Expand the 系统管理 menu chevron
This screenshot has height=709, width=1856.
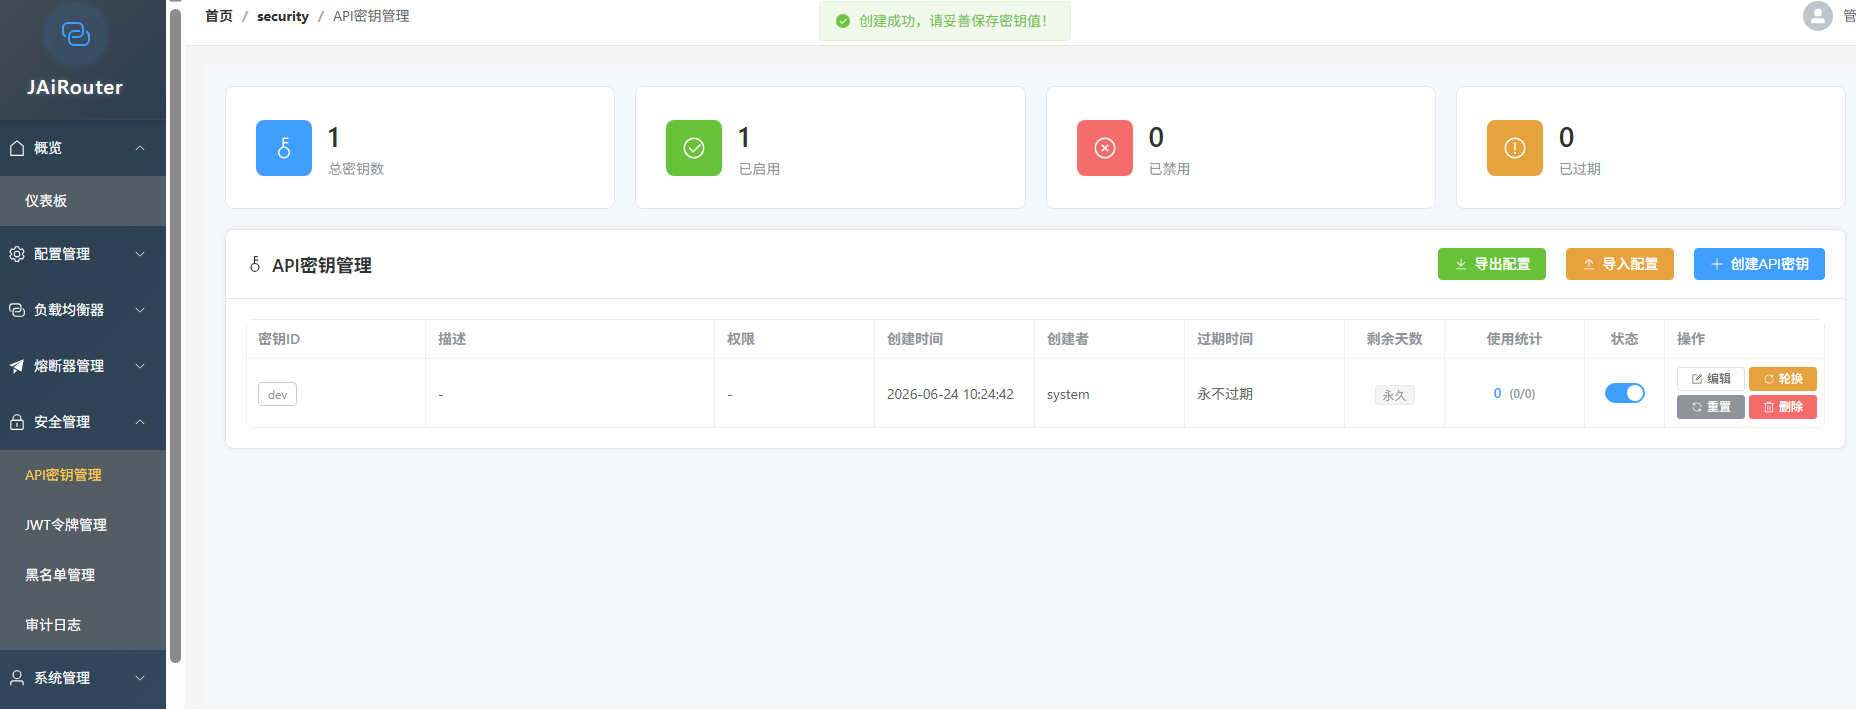tap(140, 678)
